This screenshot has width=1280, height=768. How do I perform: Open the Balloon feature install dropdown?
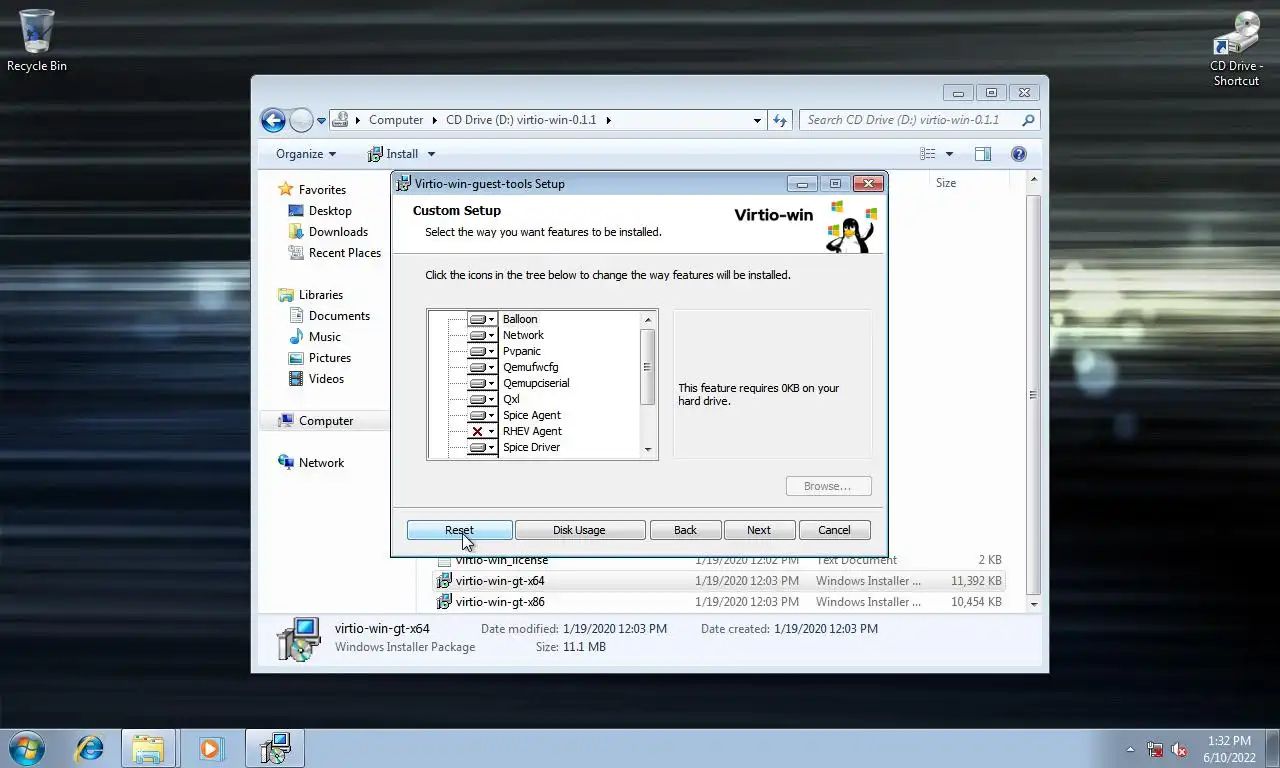[482, 319]
